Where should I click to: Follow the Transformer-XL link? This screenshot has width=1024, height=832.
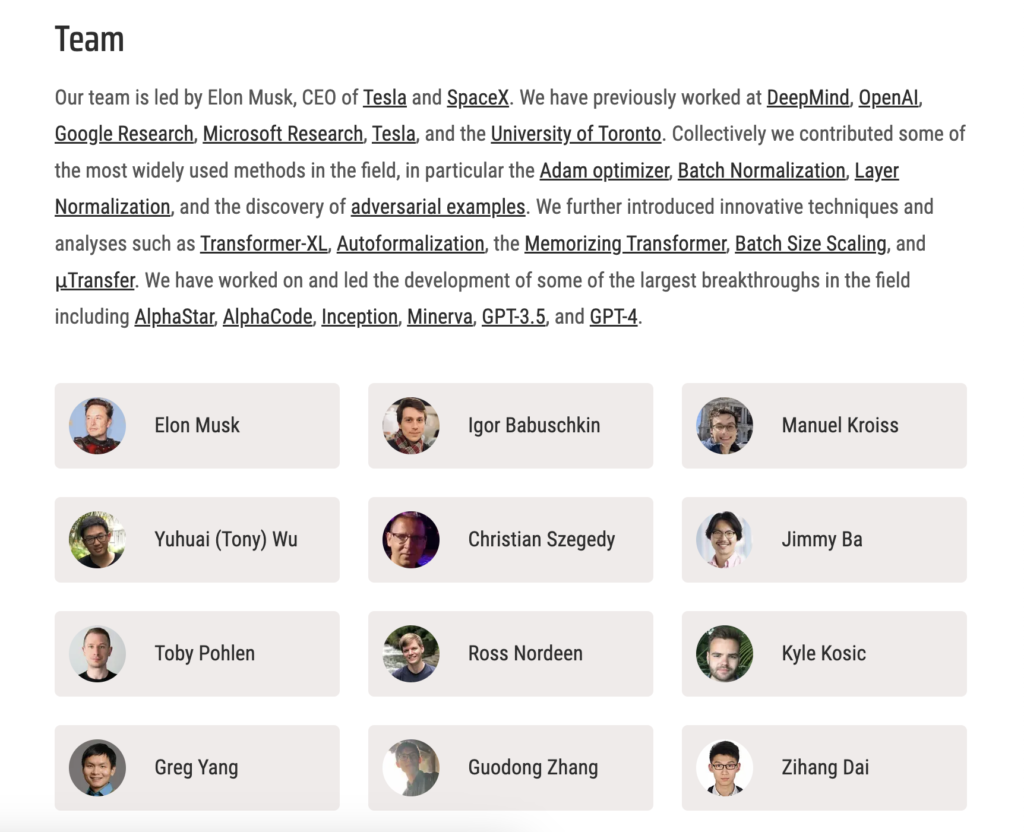click(x=264, y=243)
